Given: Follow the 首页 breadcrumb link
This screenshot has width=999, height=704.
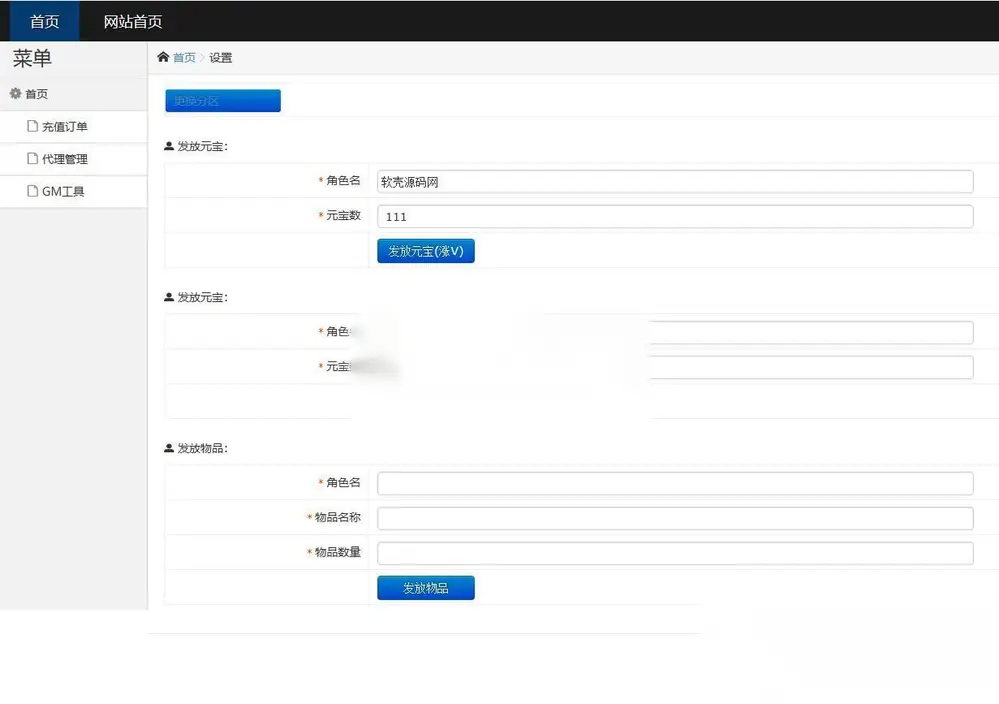Looking at the screenshot, I should point(184,57).
